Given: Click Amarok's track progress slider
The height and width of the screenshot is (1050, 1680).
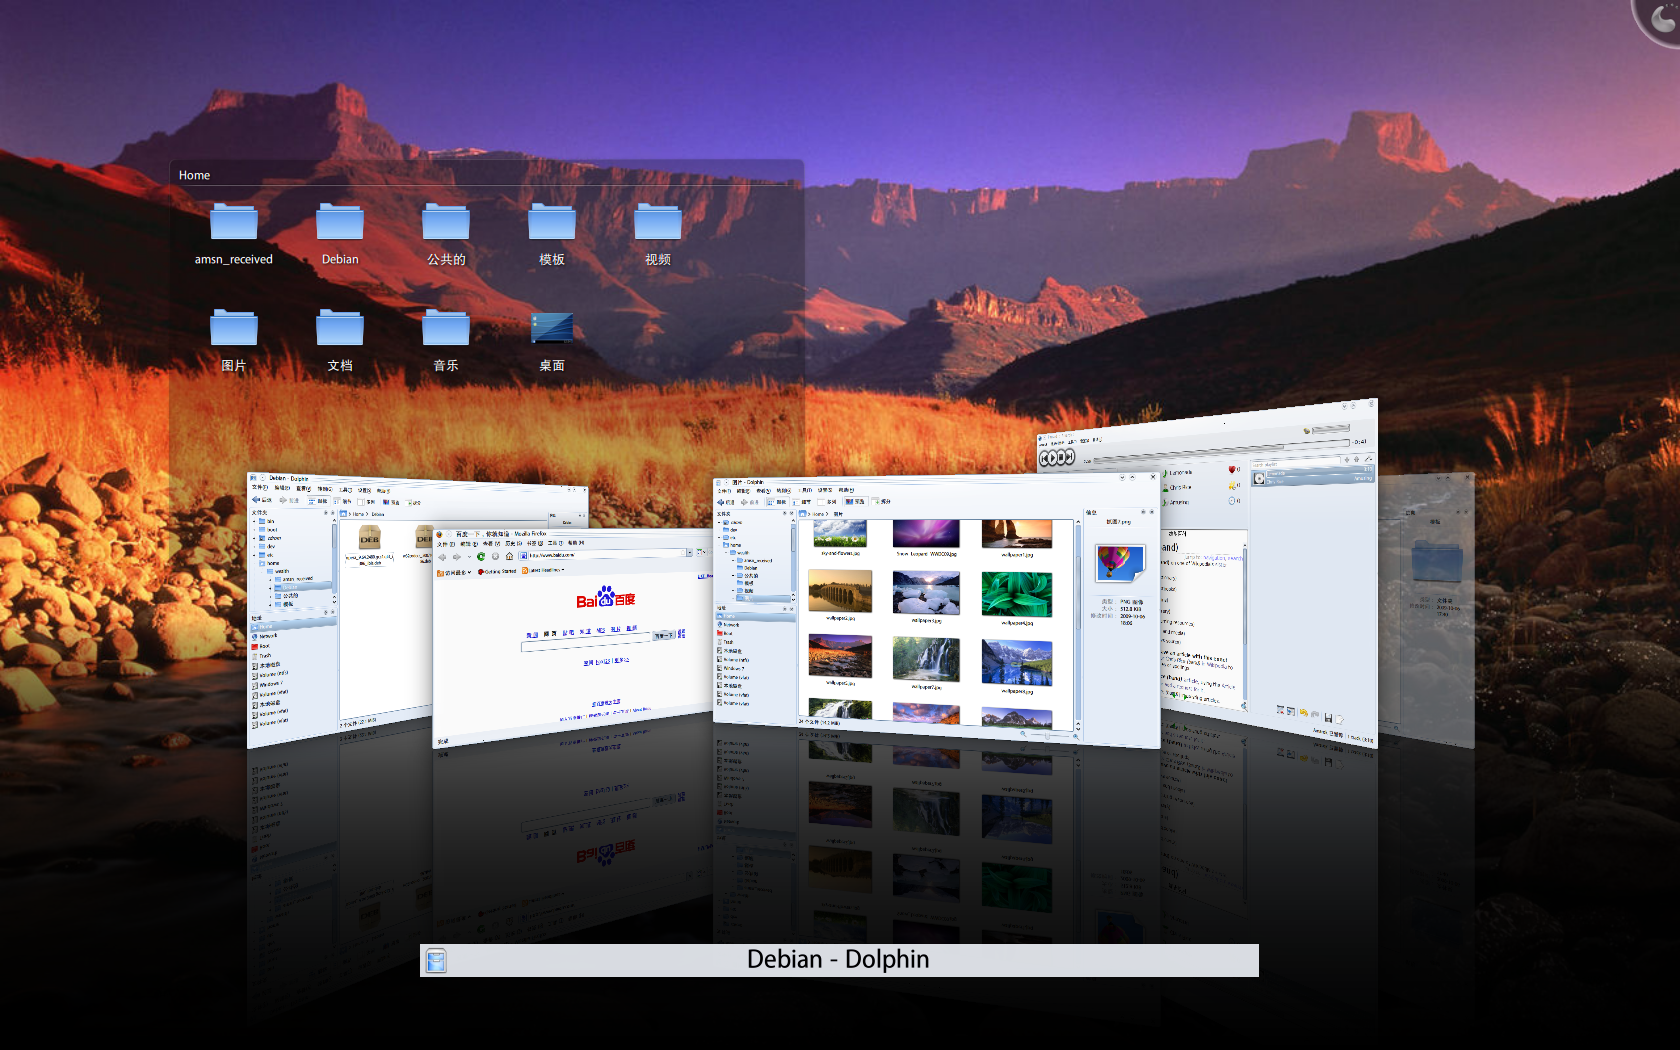Looking at the screenshot, I should [x=1220, y=449].
